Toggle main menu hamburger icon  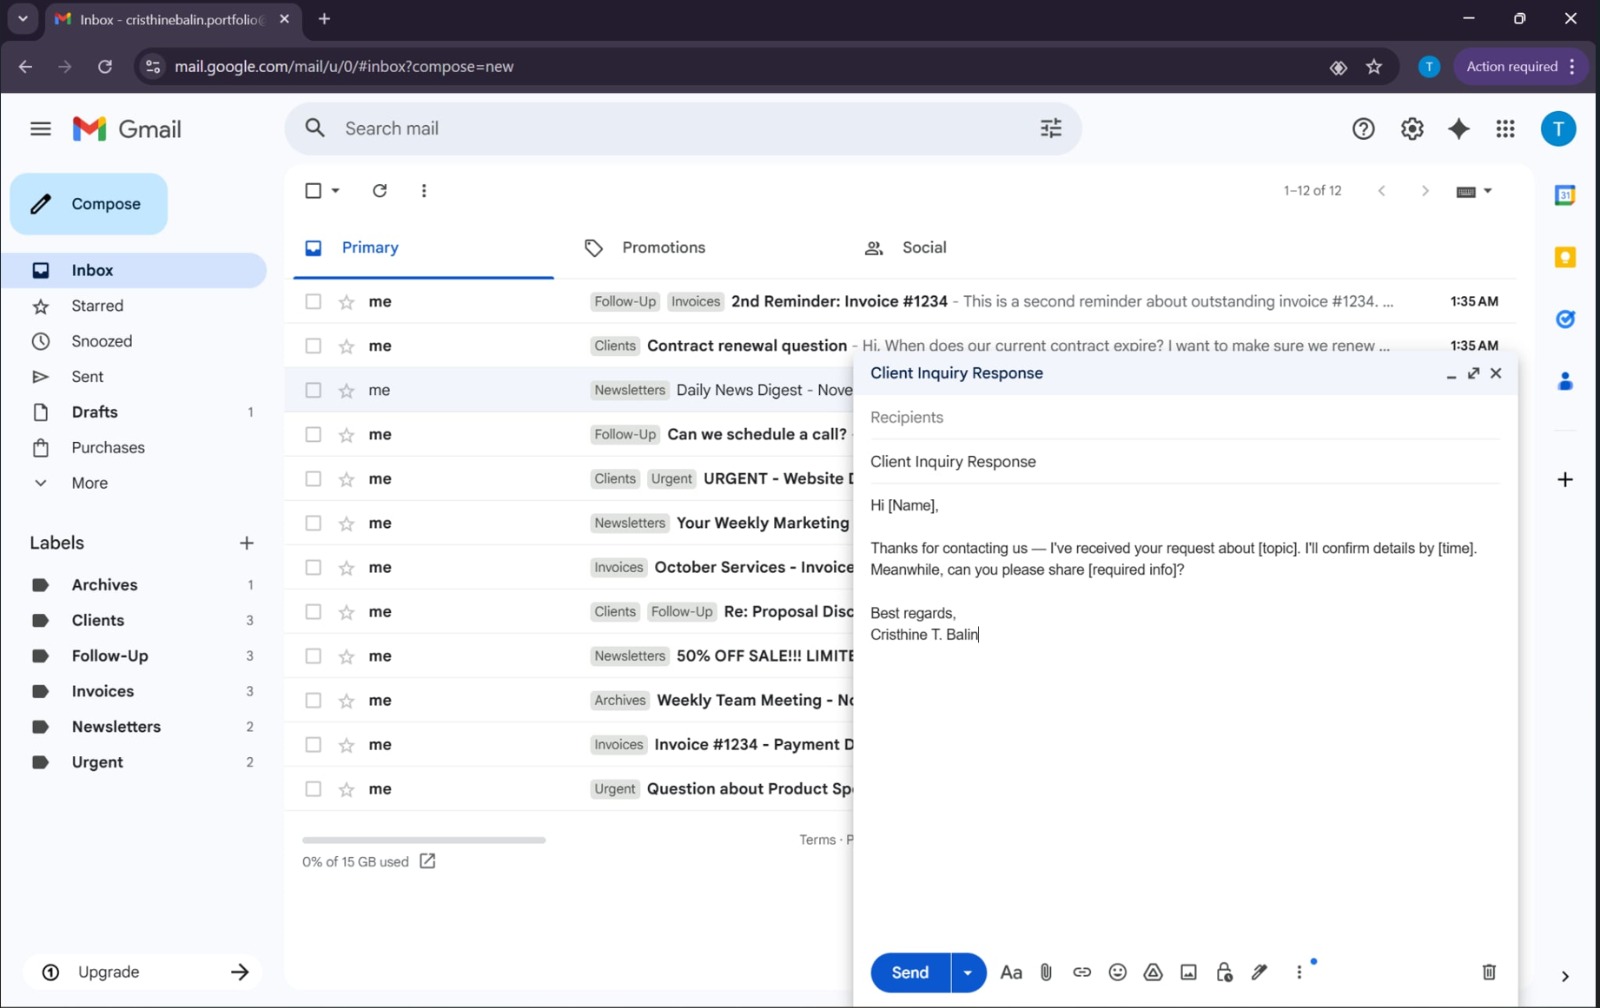click(x=40, y=129)
